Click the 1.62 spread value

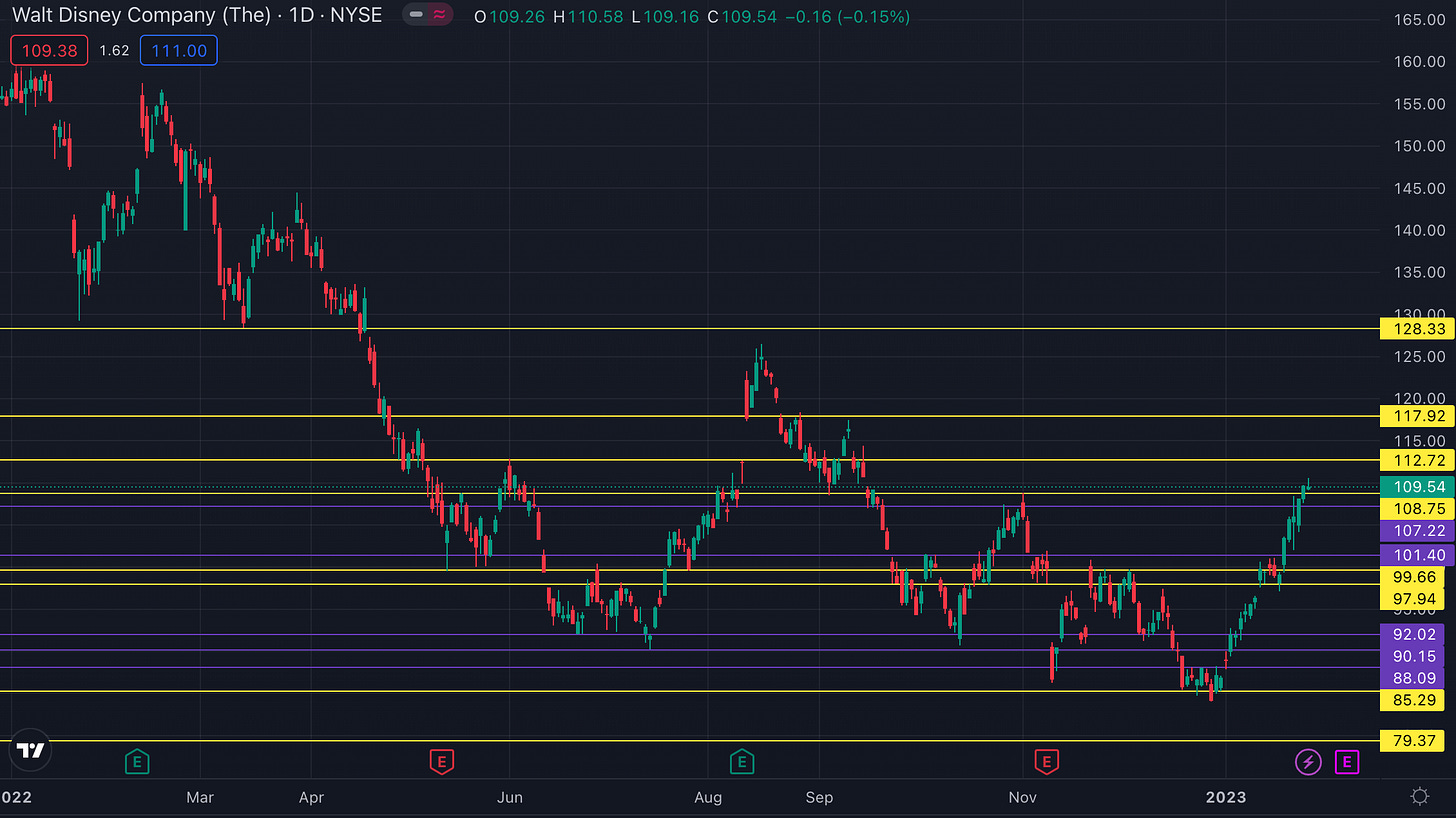[x=114, y=50]
